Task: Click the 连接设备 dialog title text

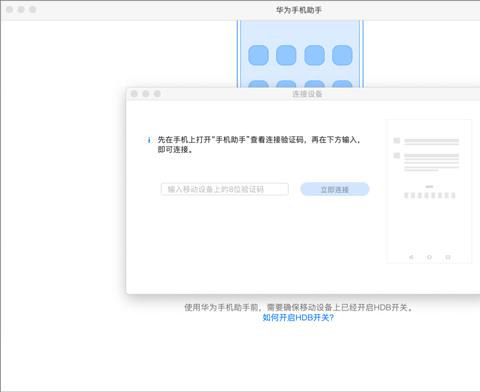Action: [x=307, y=94]
